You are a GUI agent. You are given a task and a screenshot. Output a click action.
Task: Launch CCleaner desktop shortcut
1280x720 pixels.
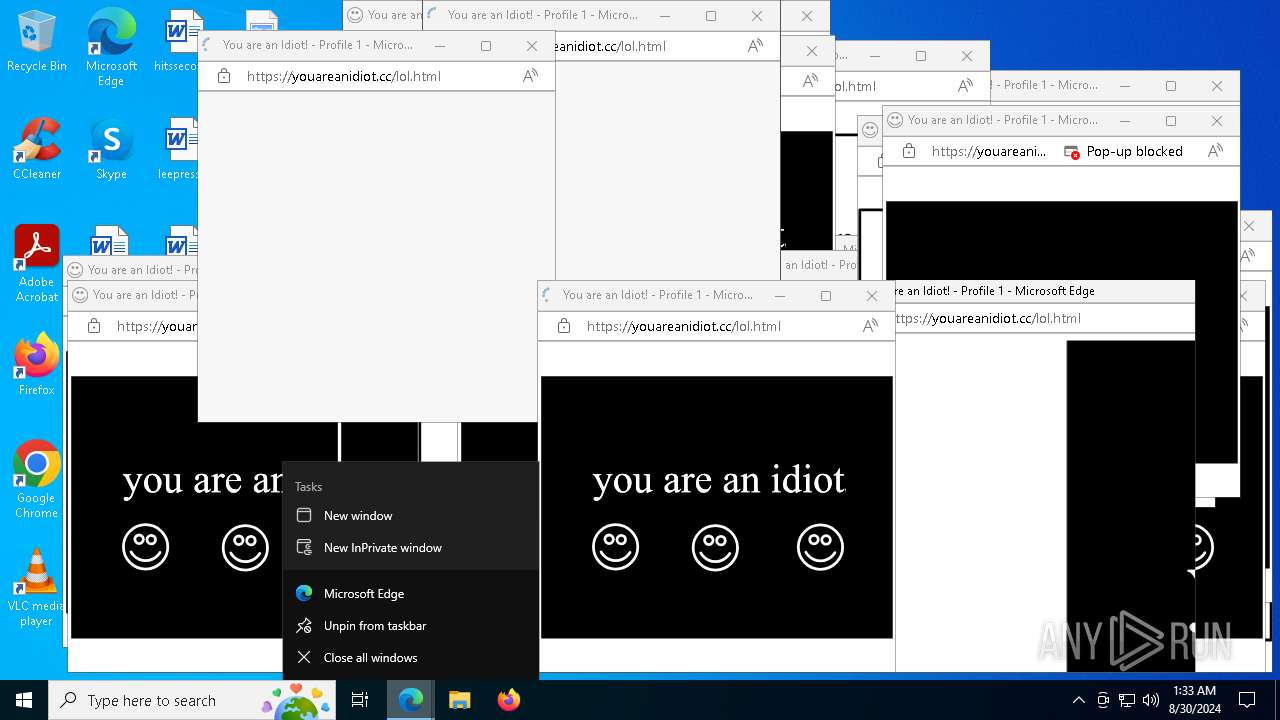pos(37,149)
